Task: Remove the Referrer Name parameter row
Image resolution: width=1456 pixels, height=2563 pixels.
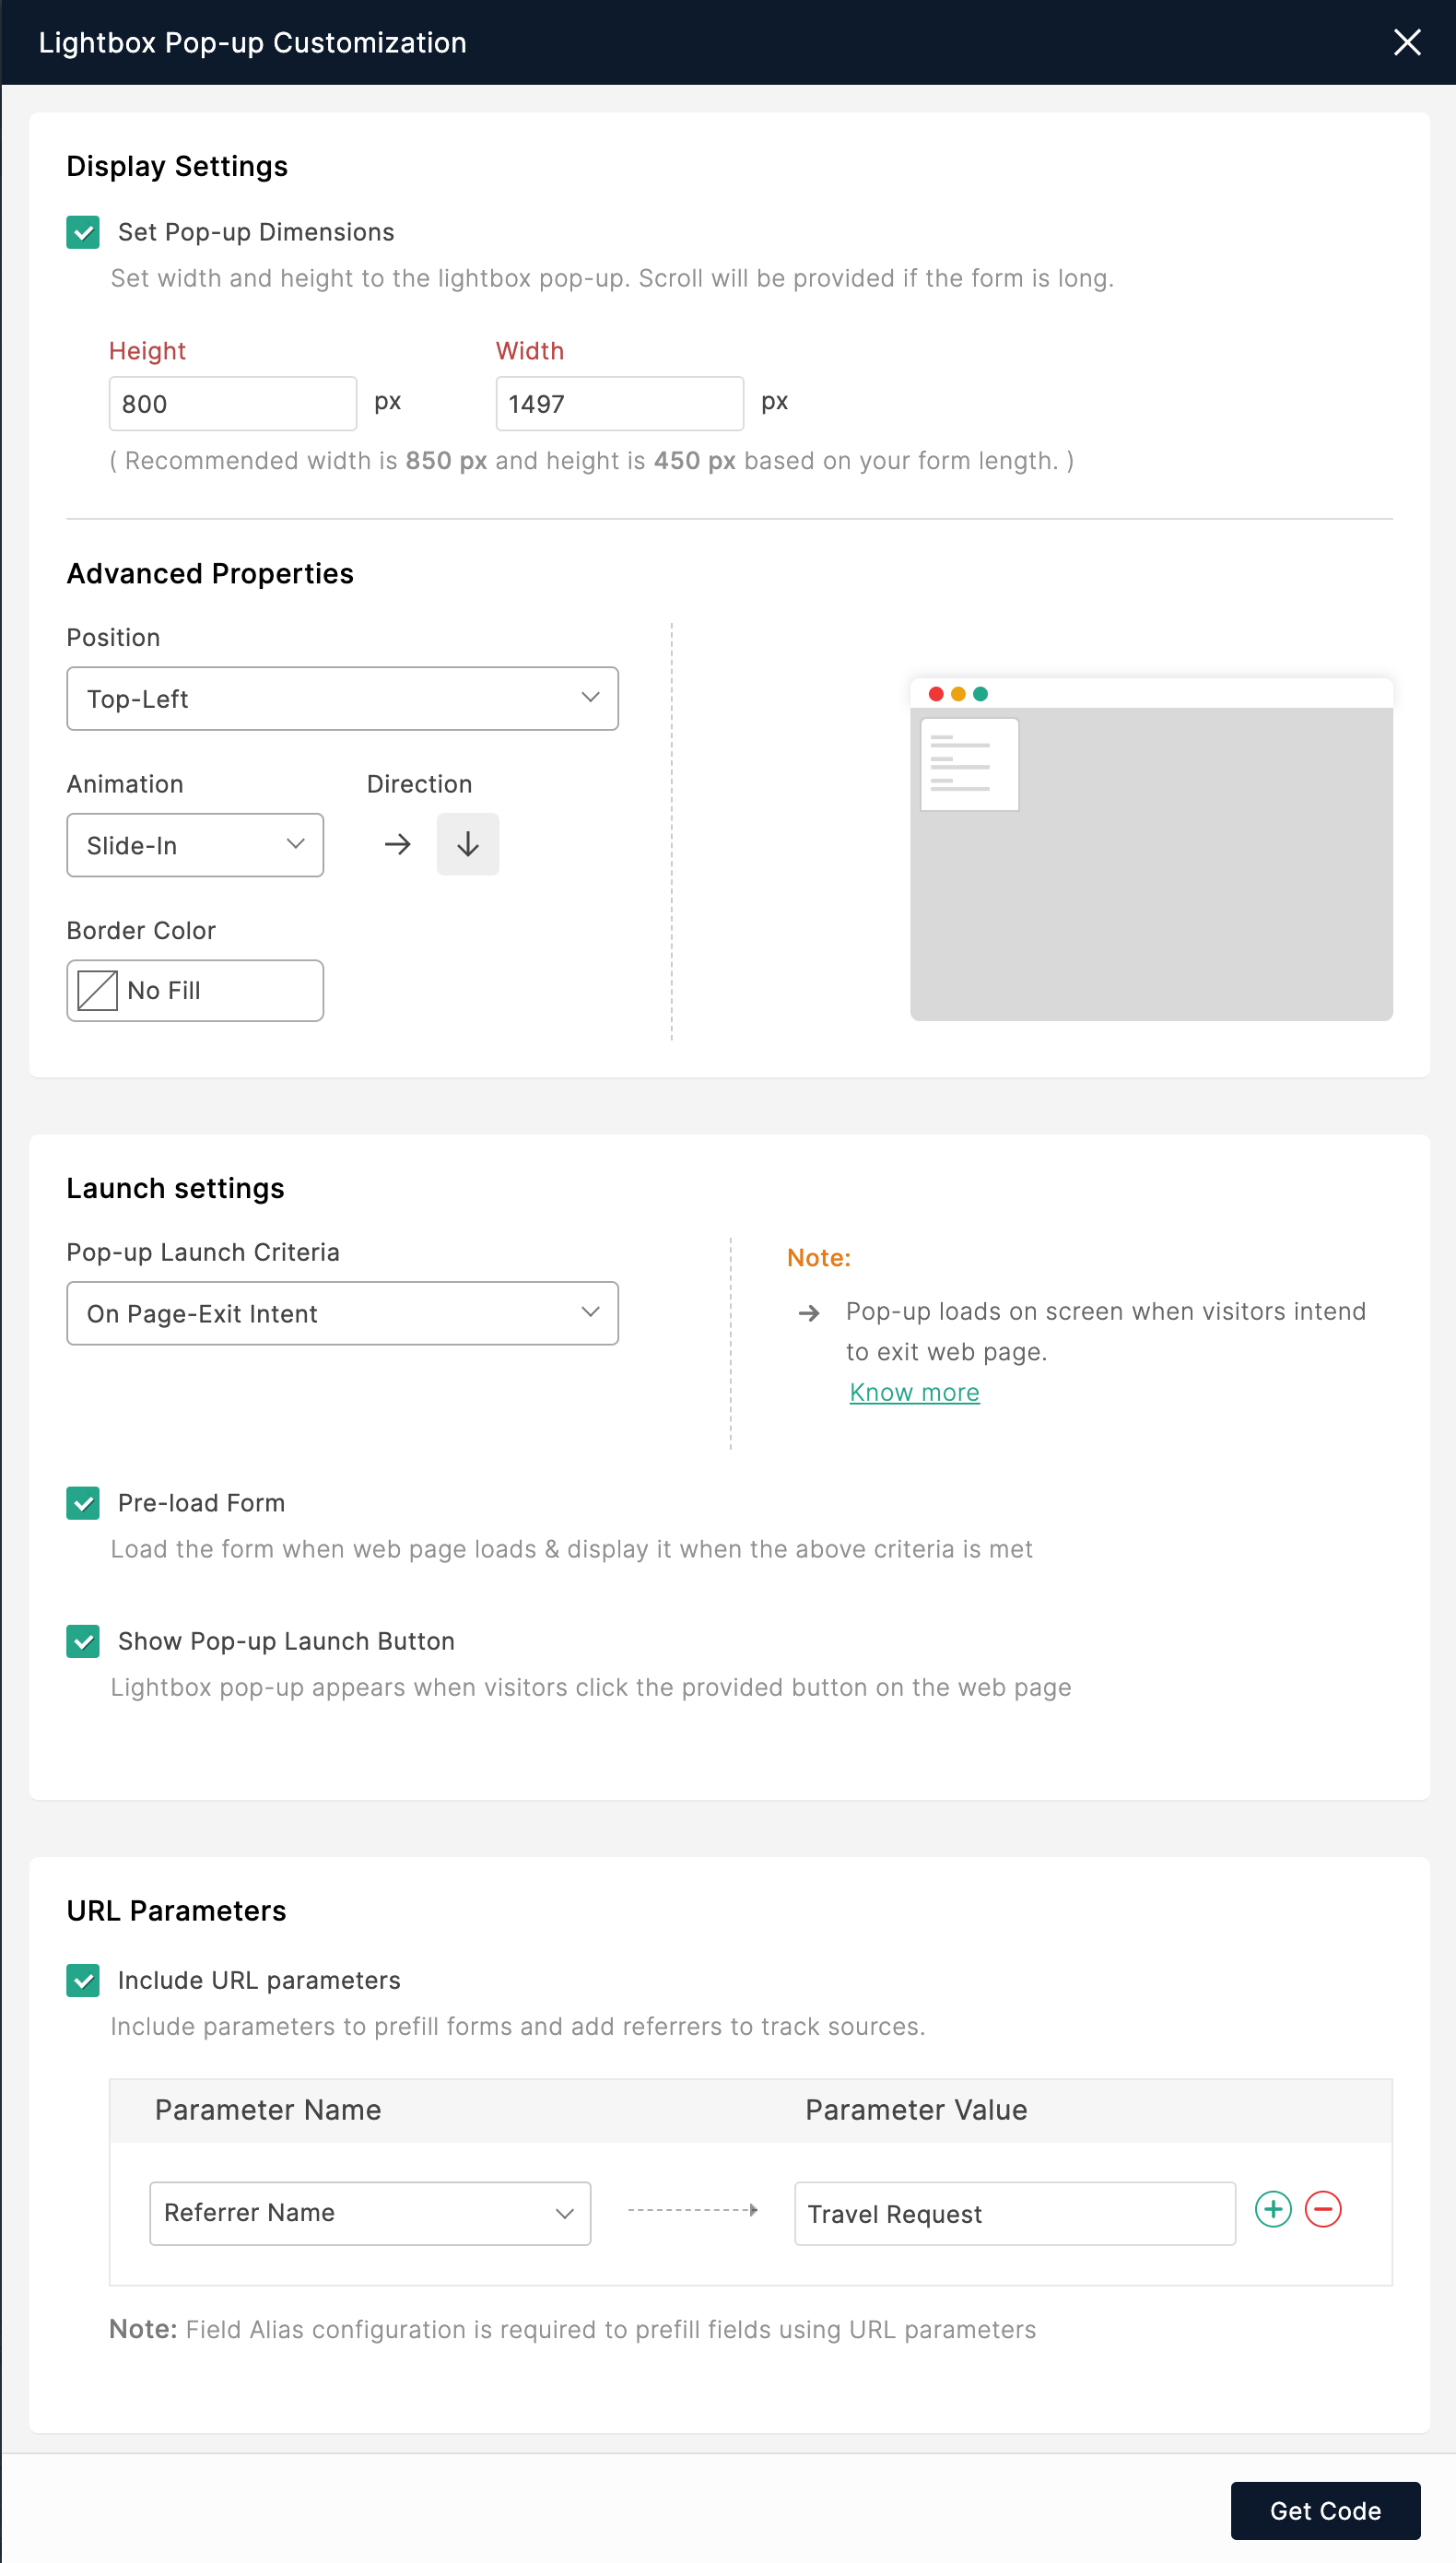Action: coord(1323,2208)
